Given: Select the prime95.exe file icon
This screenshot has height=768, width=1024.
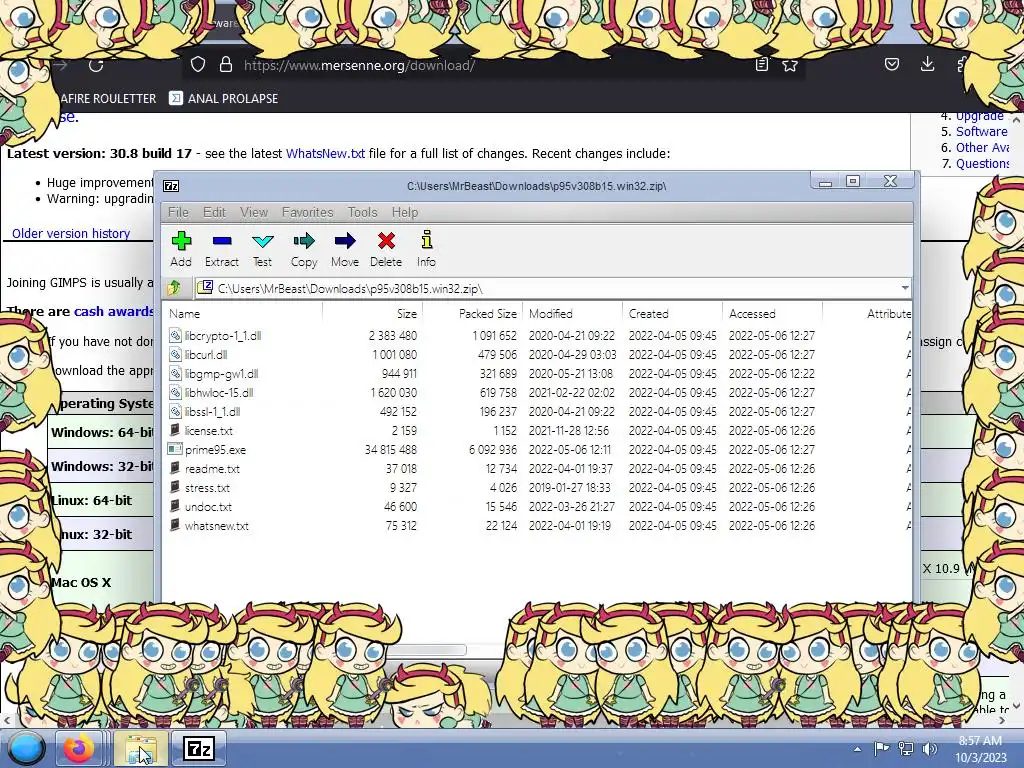Looking at the screenshot, I should (x=174, y=449).
